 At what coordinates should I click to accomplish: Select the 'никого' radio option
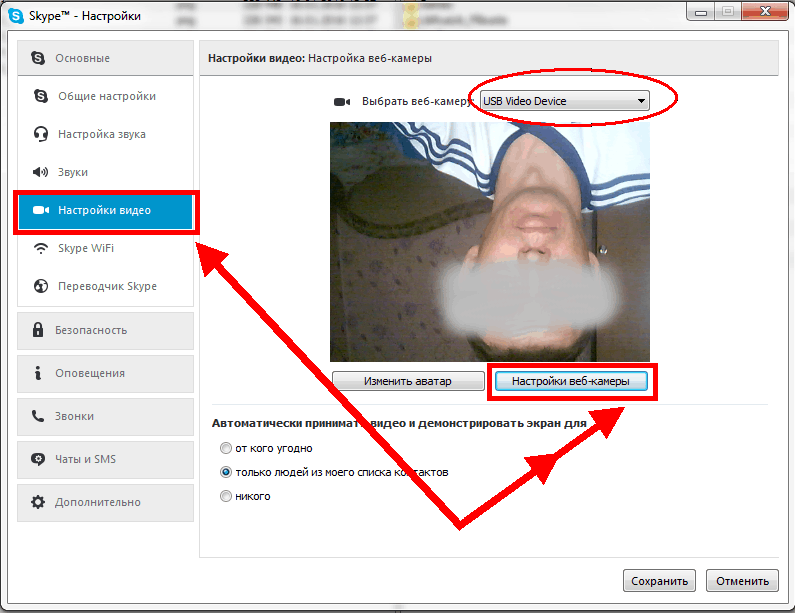click(x=226, y=496)
